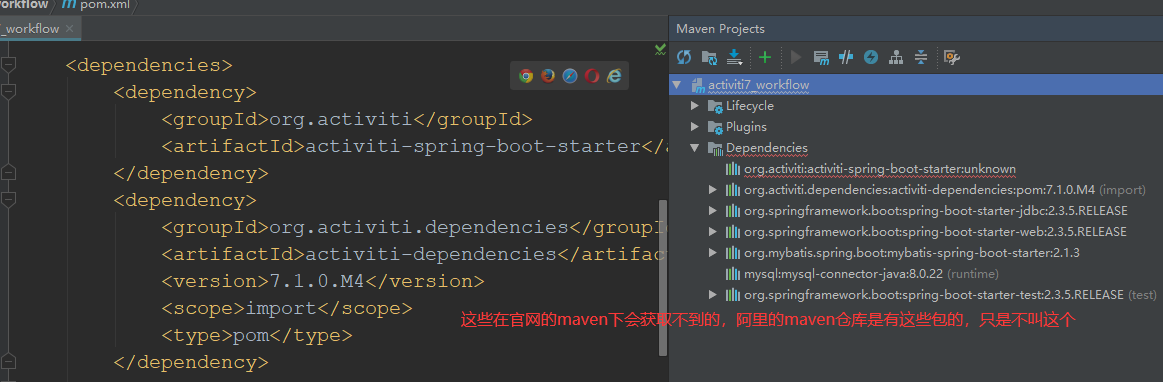Click org.activiti.dependencies groupId text
Screen dimensions: 1163x382
tap(418, 227)
